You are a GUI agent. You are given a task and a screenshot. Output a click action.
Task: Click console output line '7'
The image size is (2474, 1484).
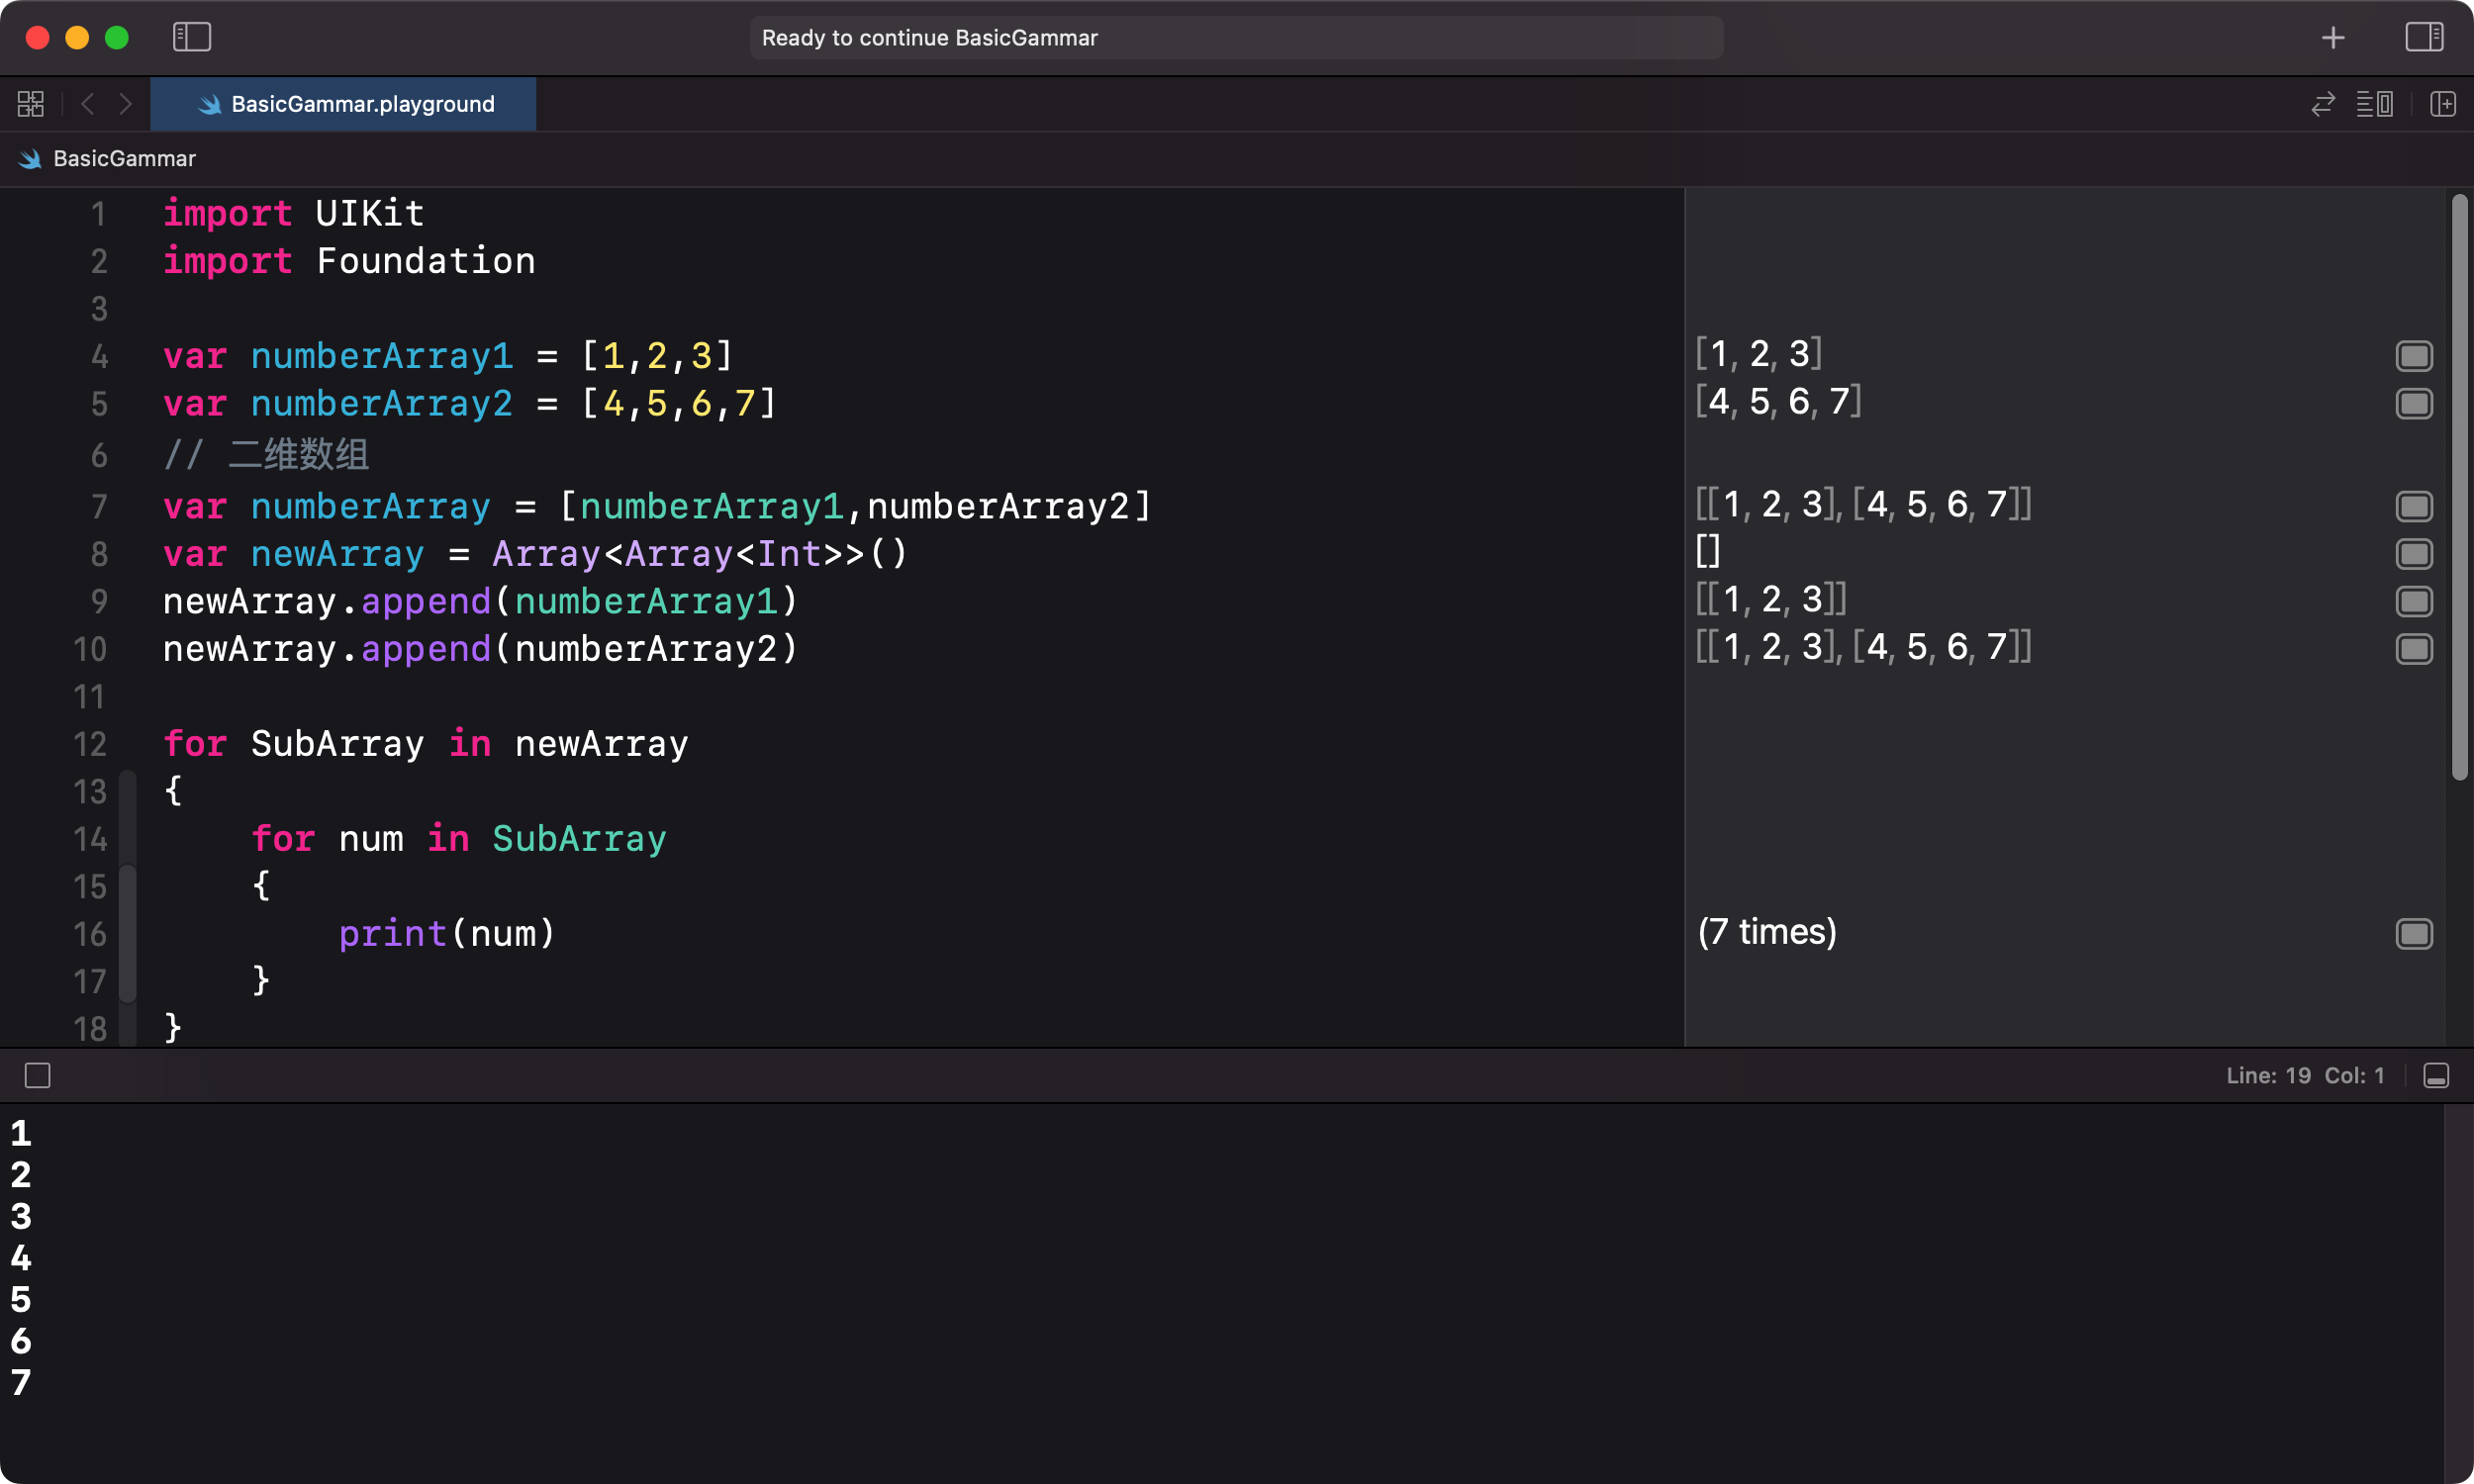tap(21, 1382)
